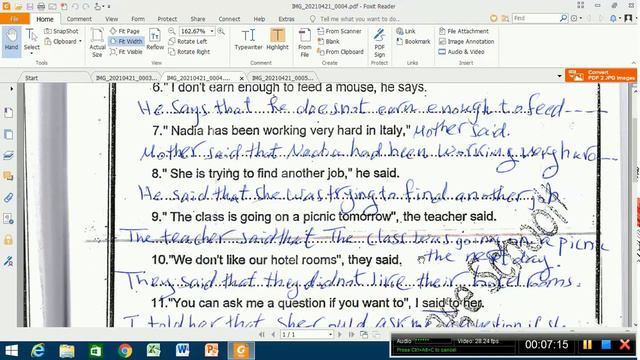Viewport: 640px width, 360px height.
Task: Create PDF From Scanner
Action: [339, 31]
